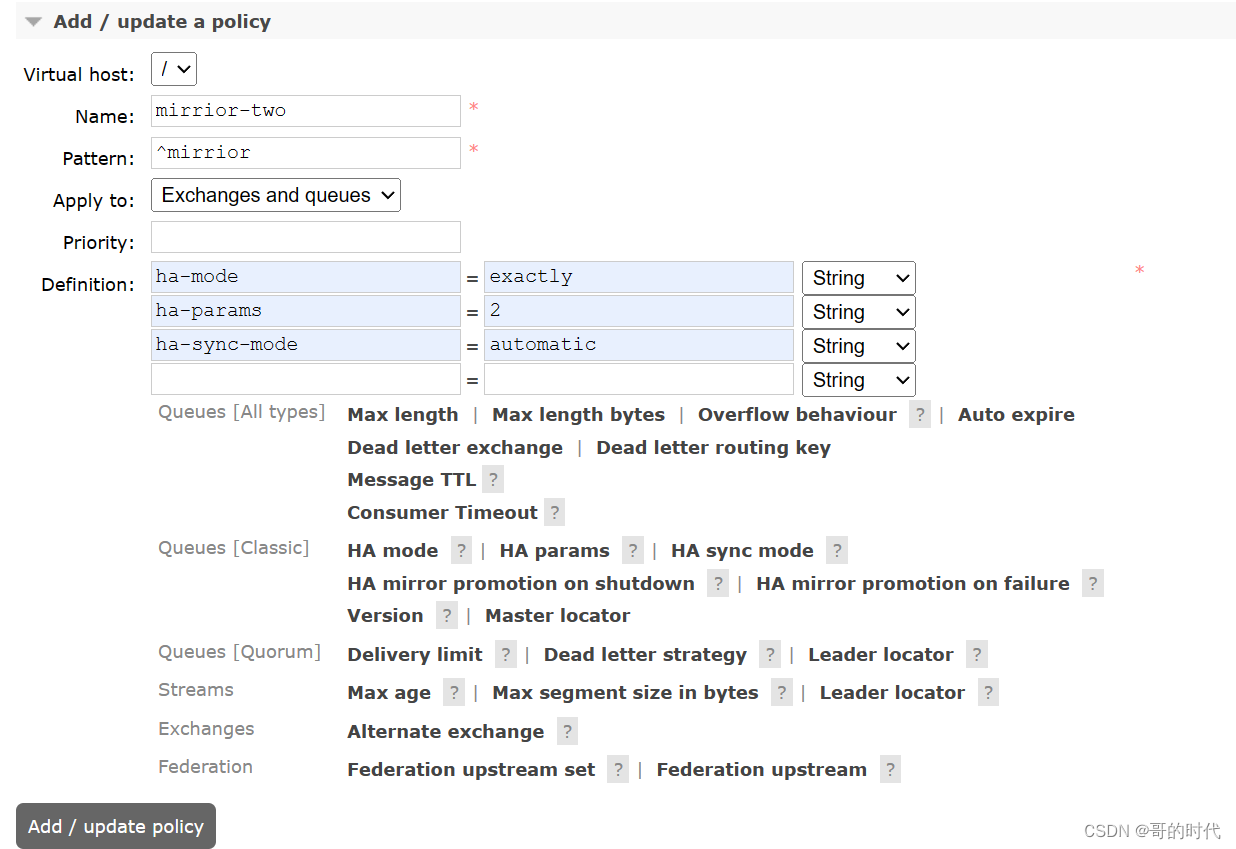The image size is (1236, 849).
Task: Open the Apply to dropdown
Action: point(275,195)
